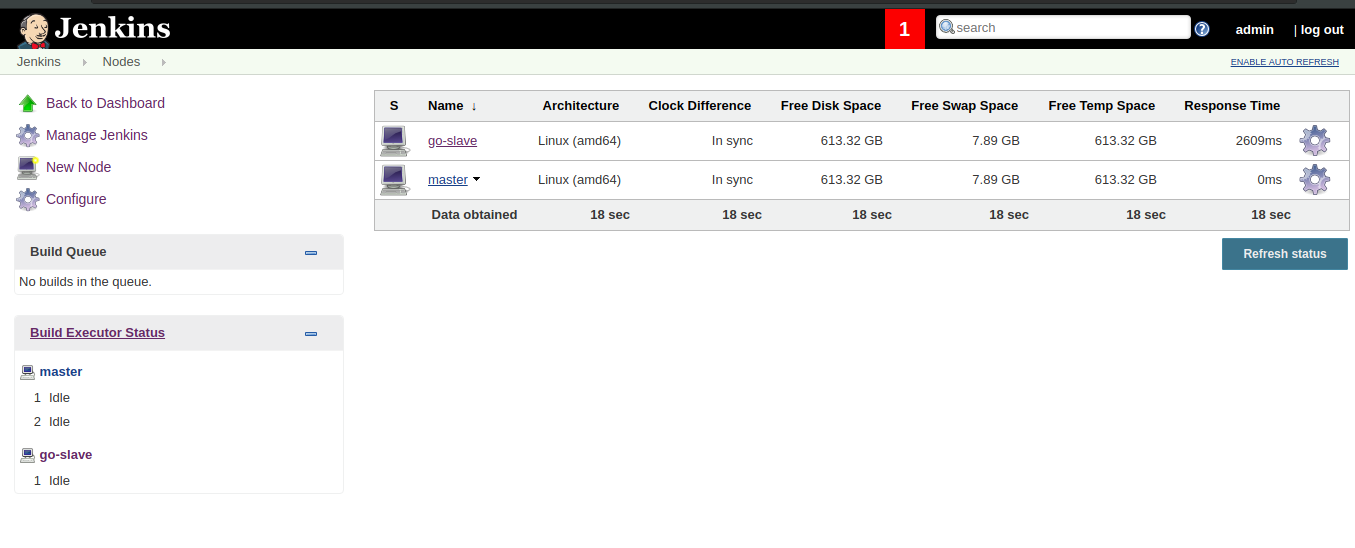Click the red notification badge showing 1
1355x548 pixels.
pyautogui.click(x=905, y=29)
